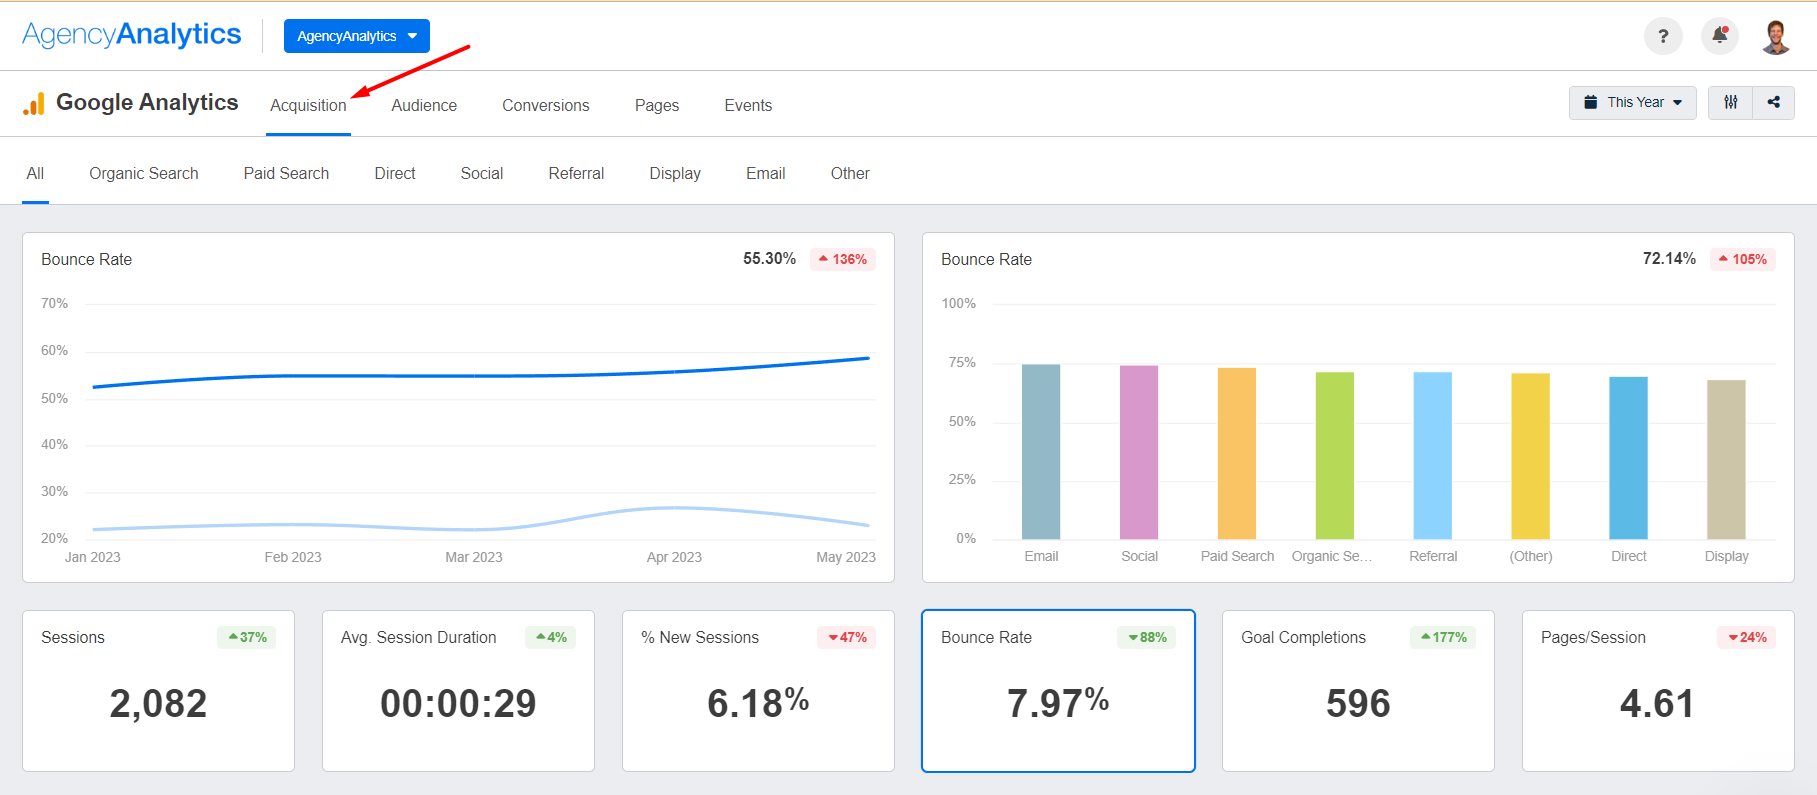
Task: Click the AgencyAnalytics logo
Action: [132, 34]
